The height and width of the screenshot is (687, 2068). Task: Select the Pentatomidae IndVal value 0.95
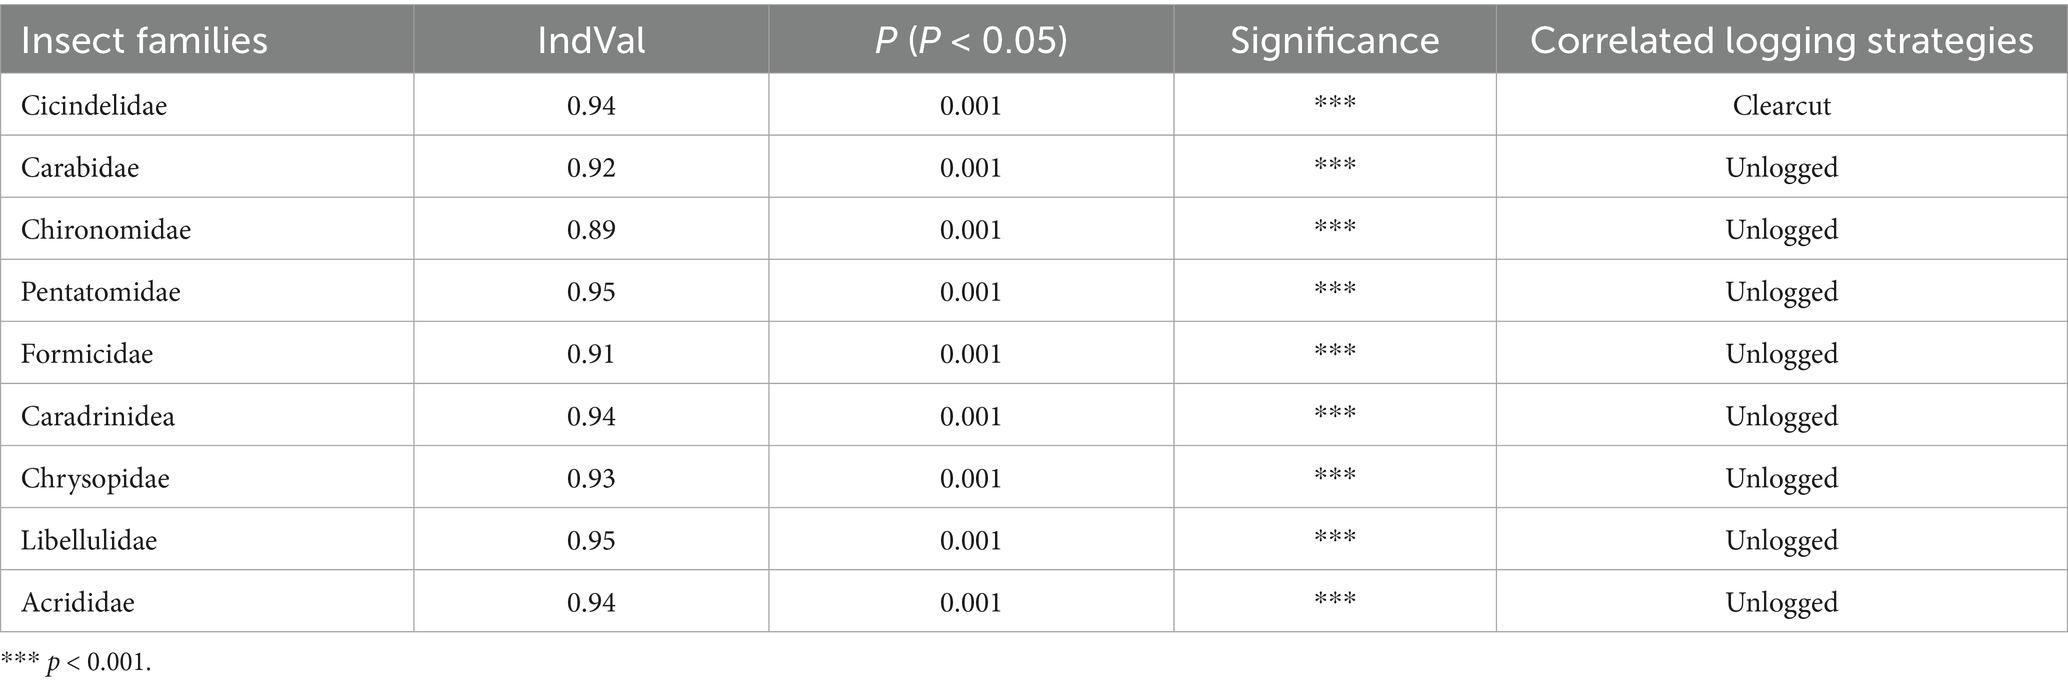pos(591,292)
